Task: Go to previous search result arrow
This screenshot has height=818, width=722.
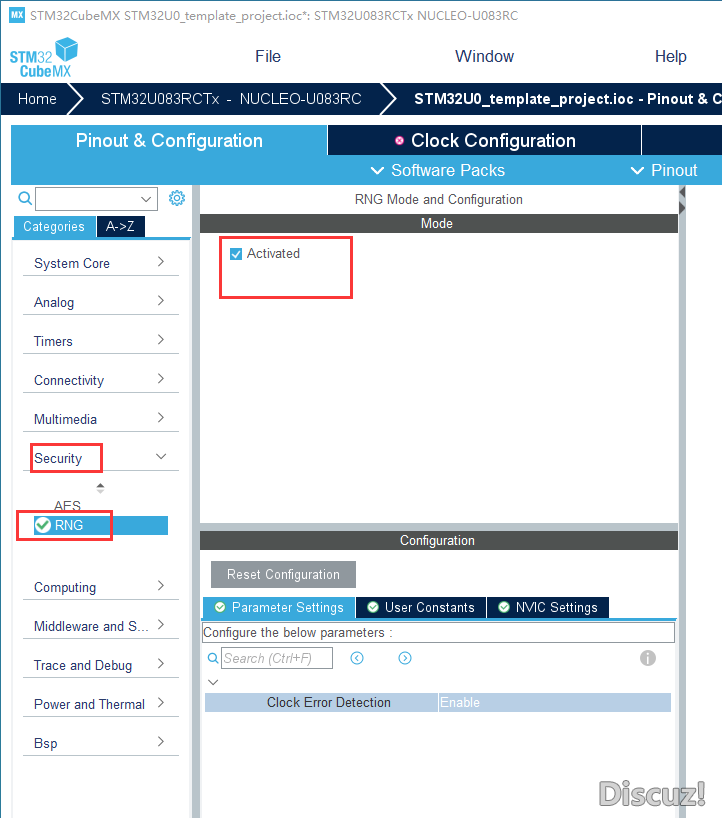Action: [357, 658]
